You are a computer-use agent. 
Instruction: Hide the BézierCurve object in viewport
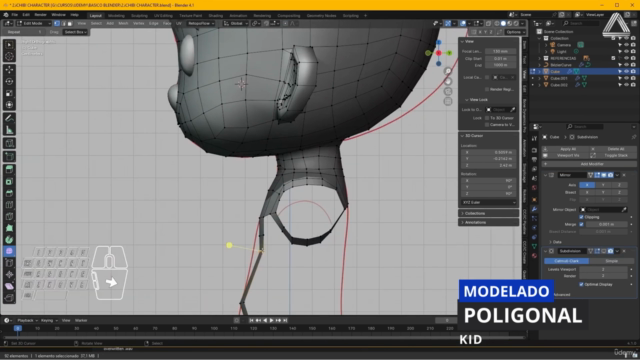(x=626, y=65)
